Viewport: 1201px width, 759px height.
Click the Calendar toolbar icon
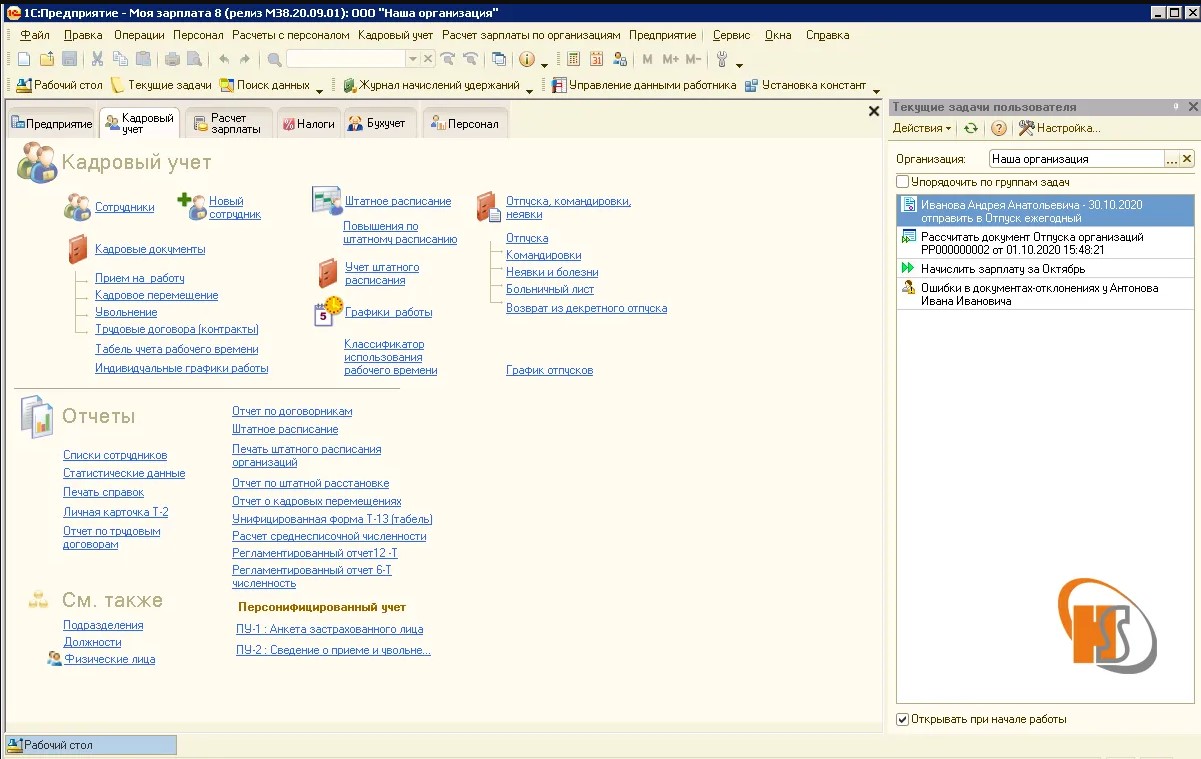point(597,59)
